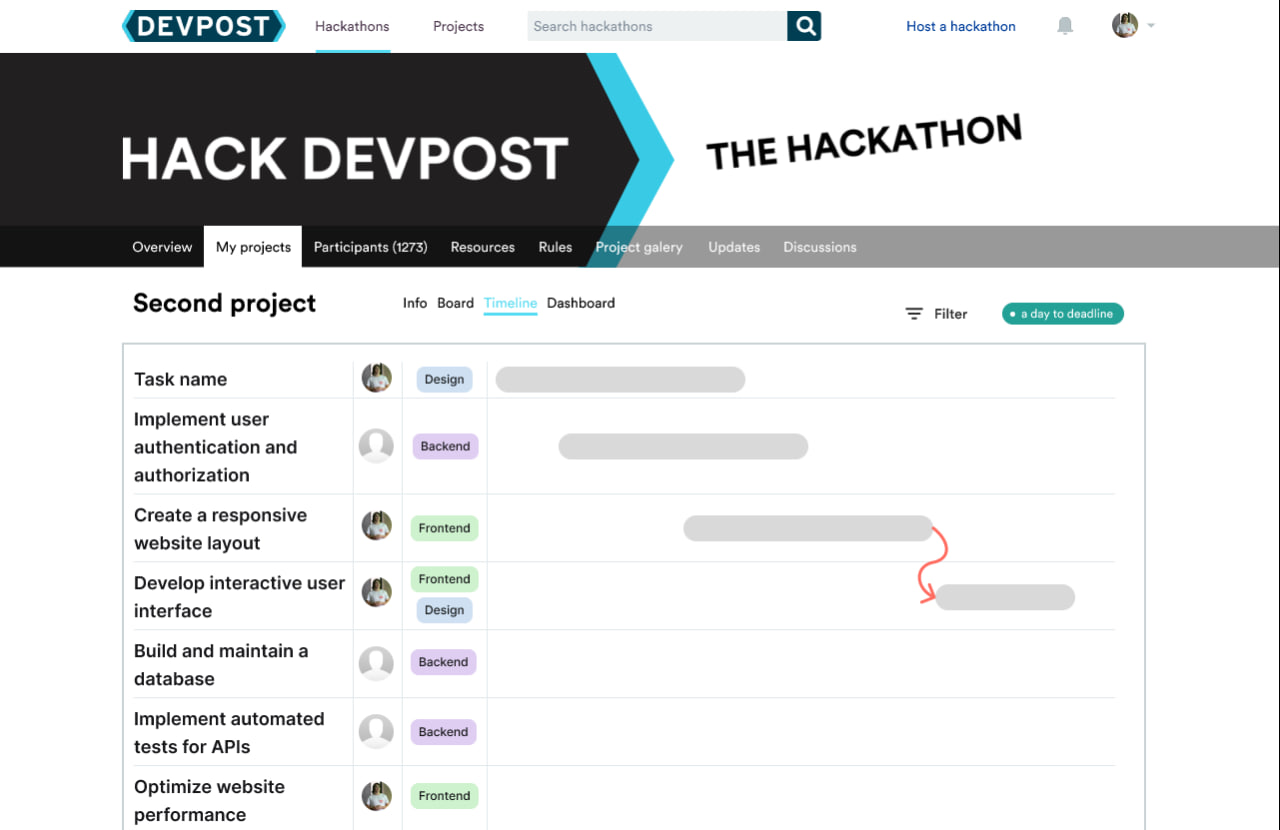This screenshot has width=1280, height=830.
Task: Click the Devpost logo
Action: pos(204,26)
